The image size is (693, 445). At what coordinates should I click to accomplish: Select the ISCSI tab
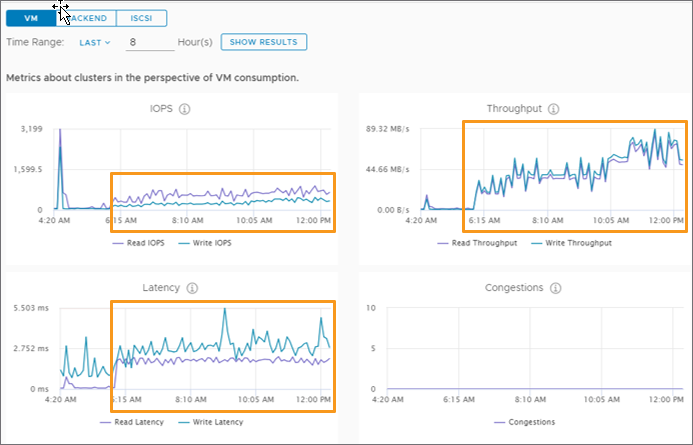[141, 18]
